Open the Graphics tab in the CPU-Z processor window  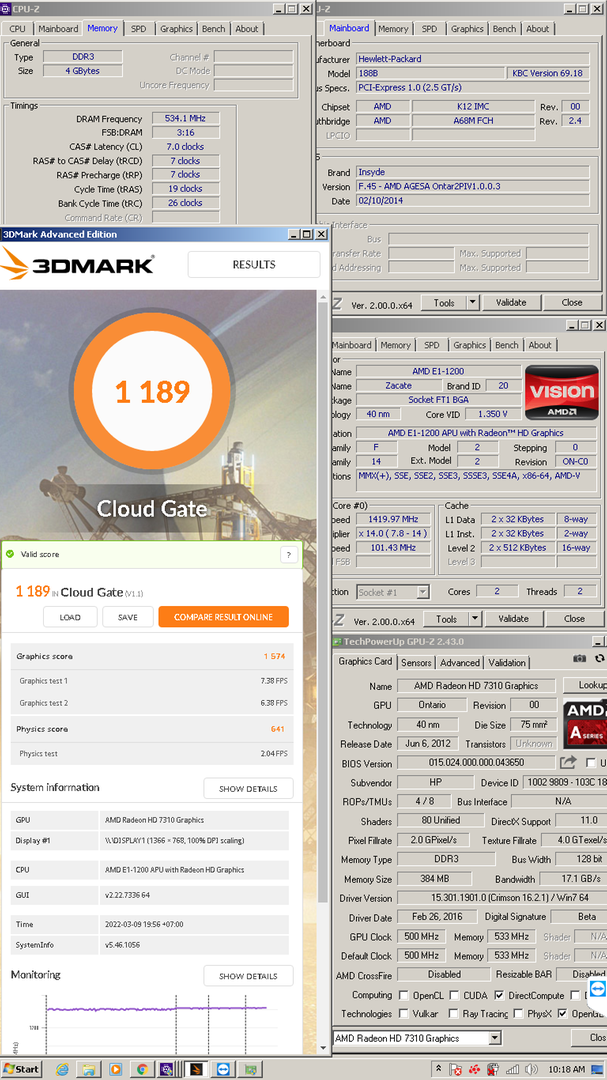(x=470, y=345)
